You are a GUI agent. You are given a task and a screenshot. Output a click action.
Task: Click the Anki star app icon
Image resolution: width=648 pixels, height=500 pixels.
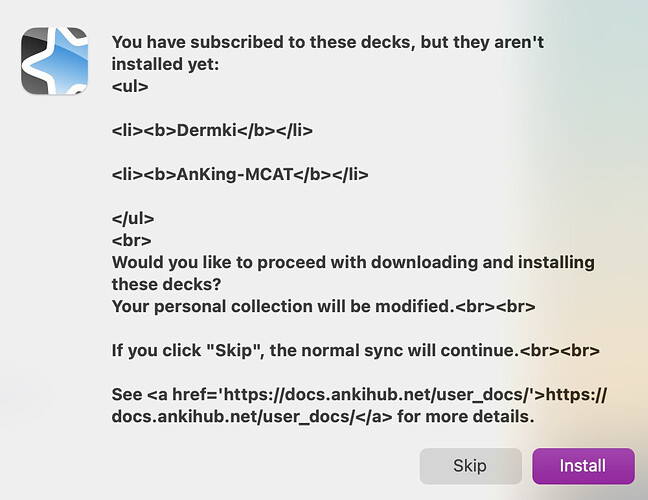coord(55,61)
